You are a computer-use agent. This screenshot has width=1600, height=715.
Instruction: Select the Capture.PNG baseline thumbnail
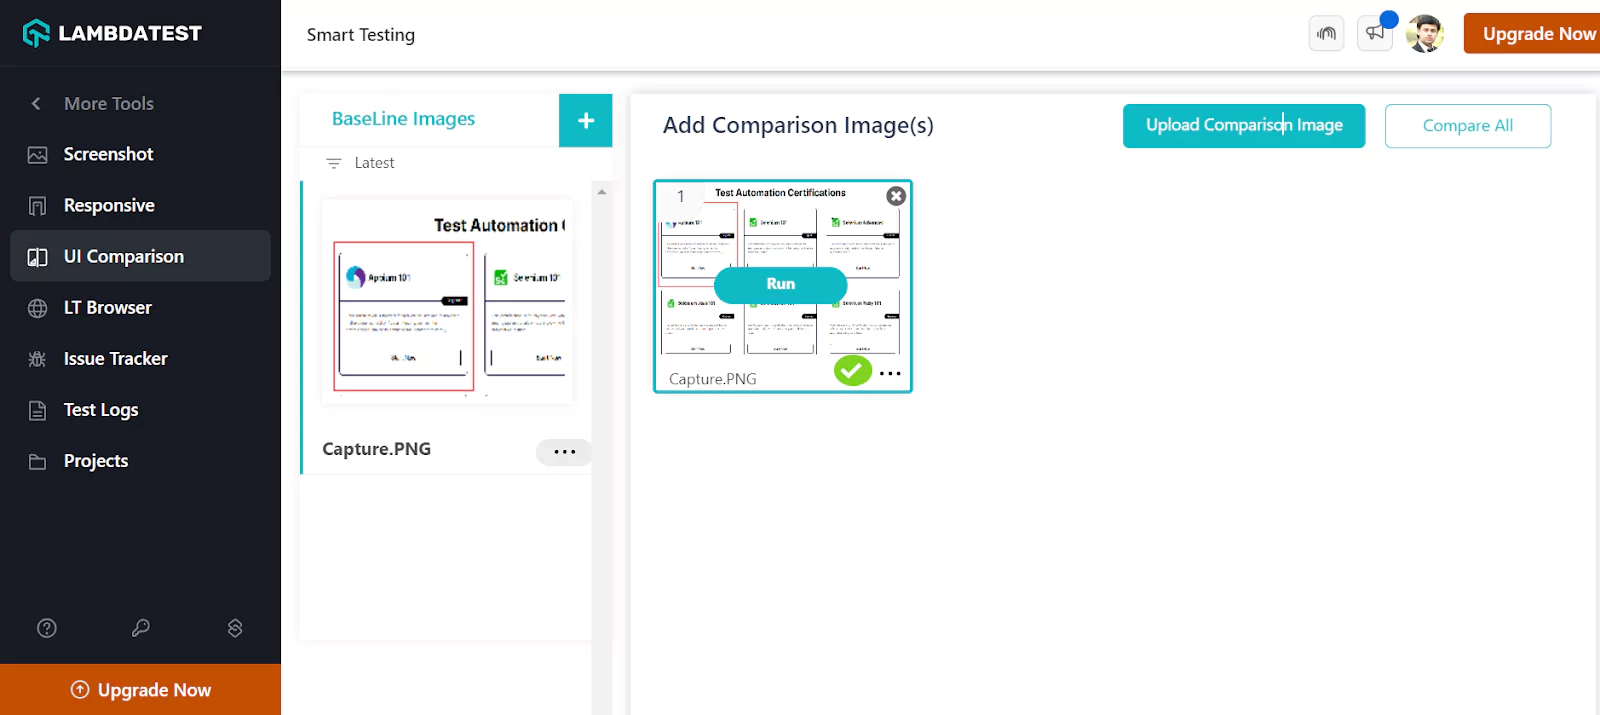point(447,302)
